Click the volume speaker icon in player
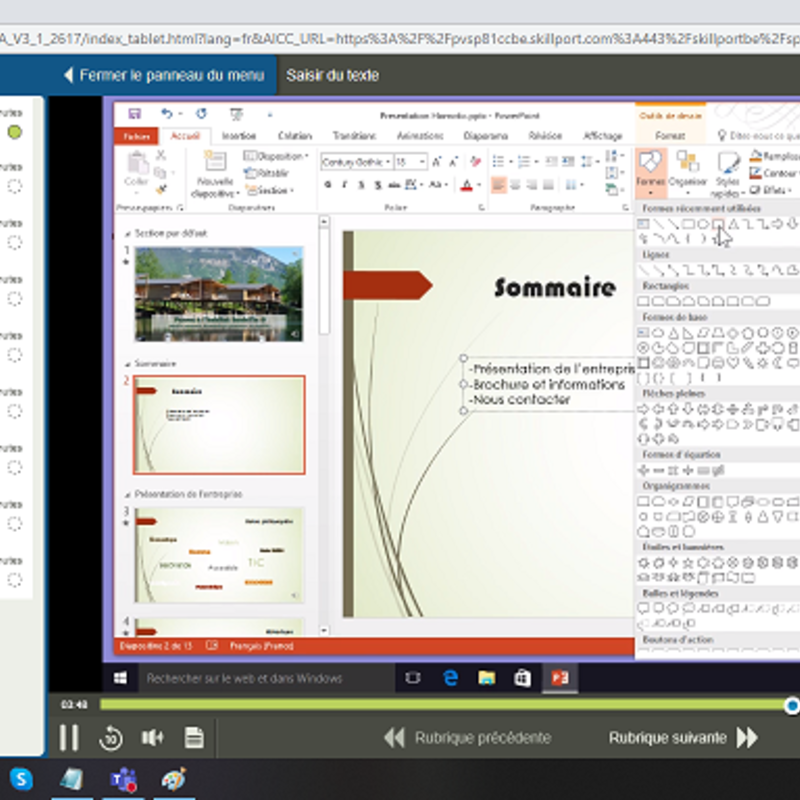The image size is (800, 800). click(x=152, y=738)
